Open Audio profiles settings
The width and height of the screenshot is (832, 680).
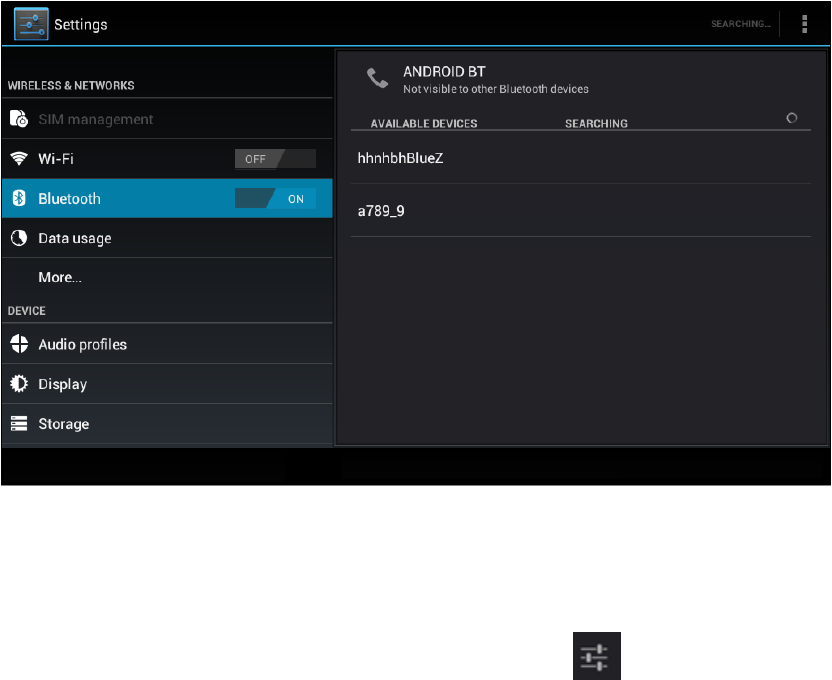[x=167, y=344]
